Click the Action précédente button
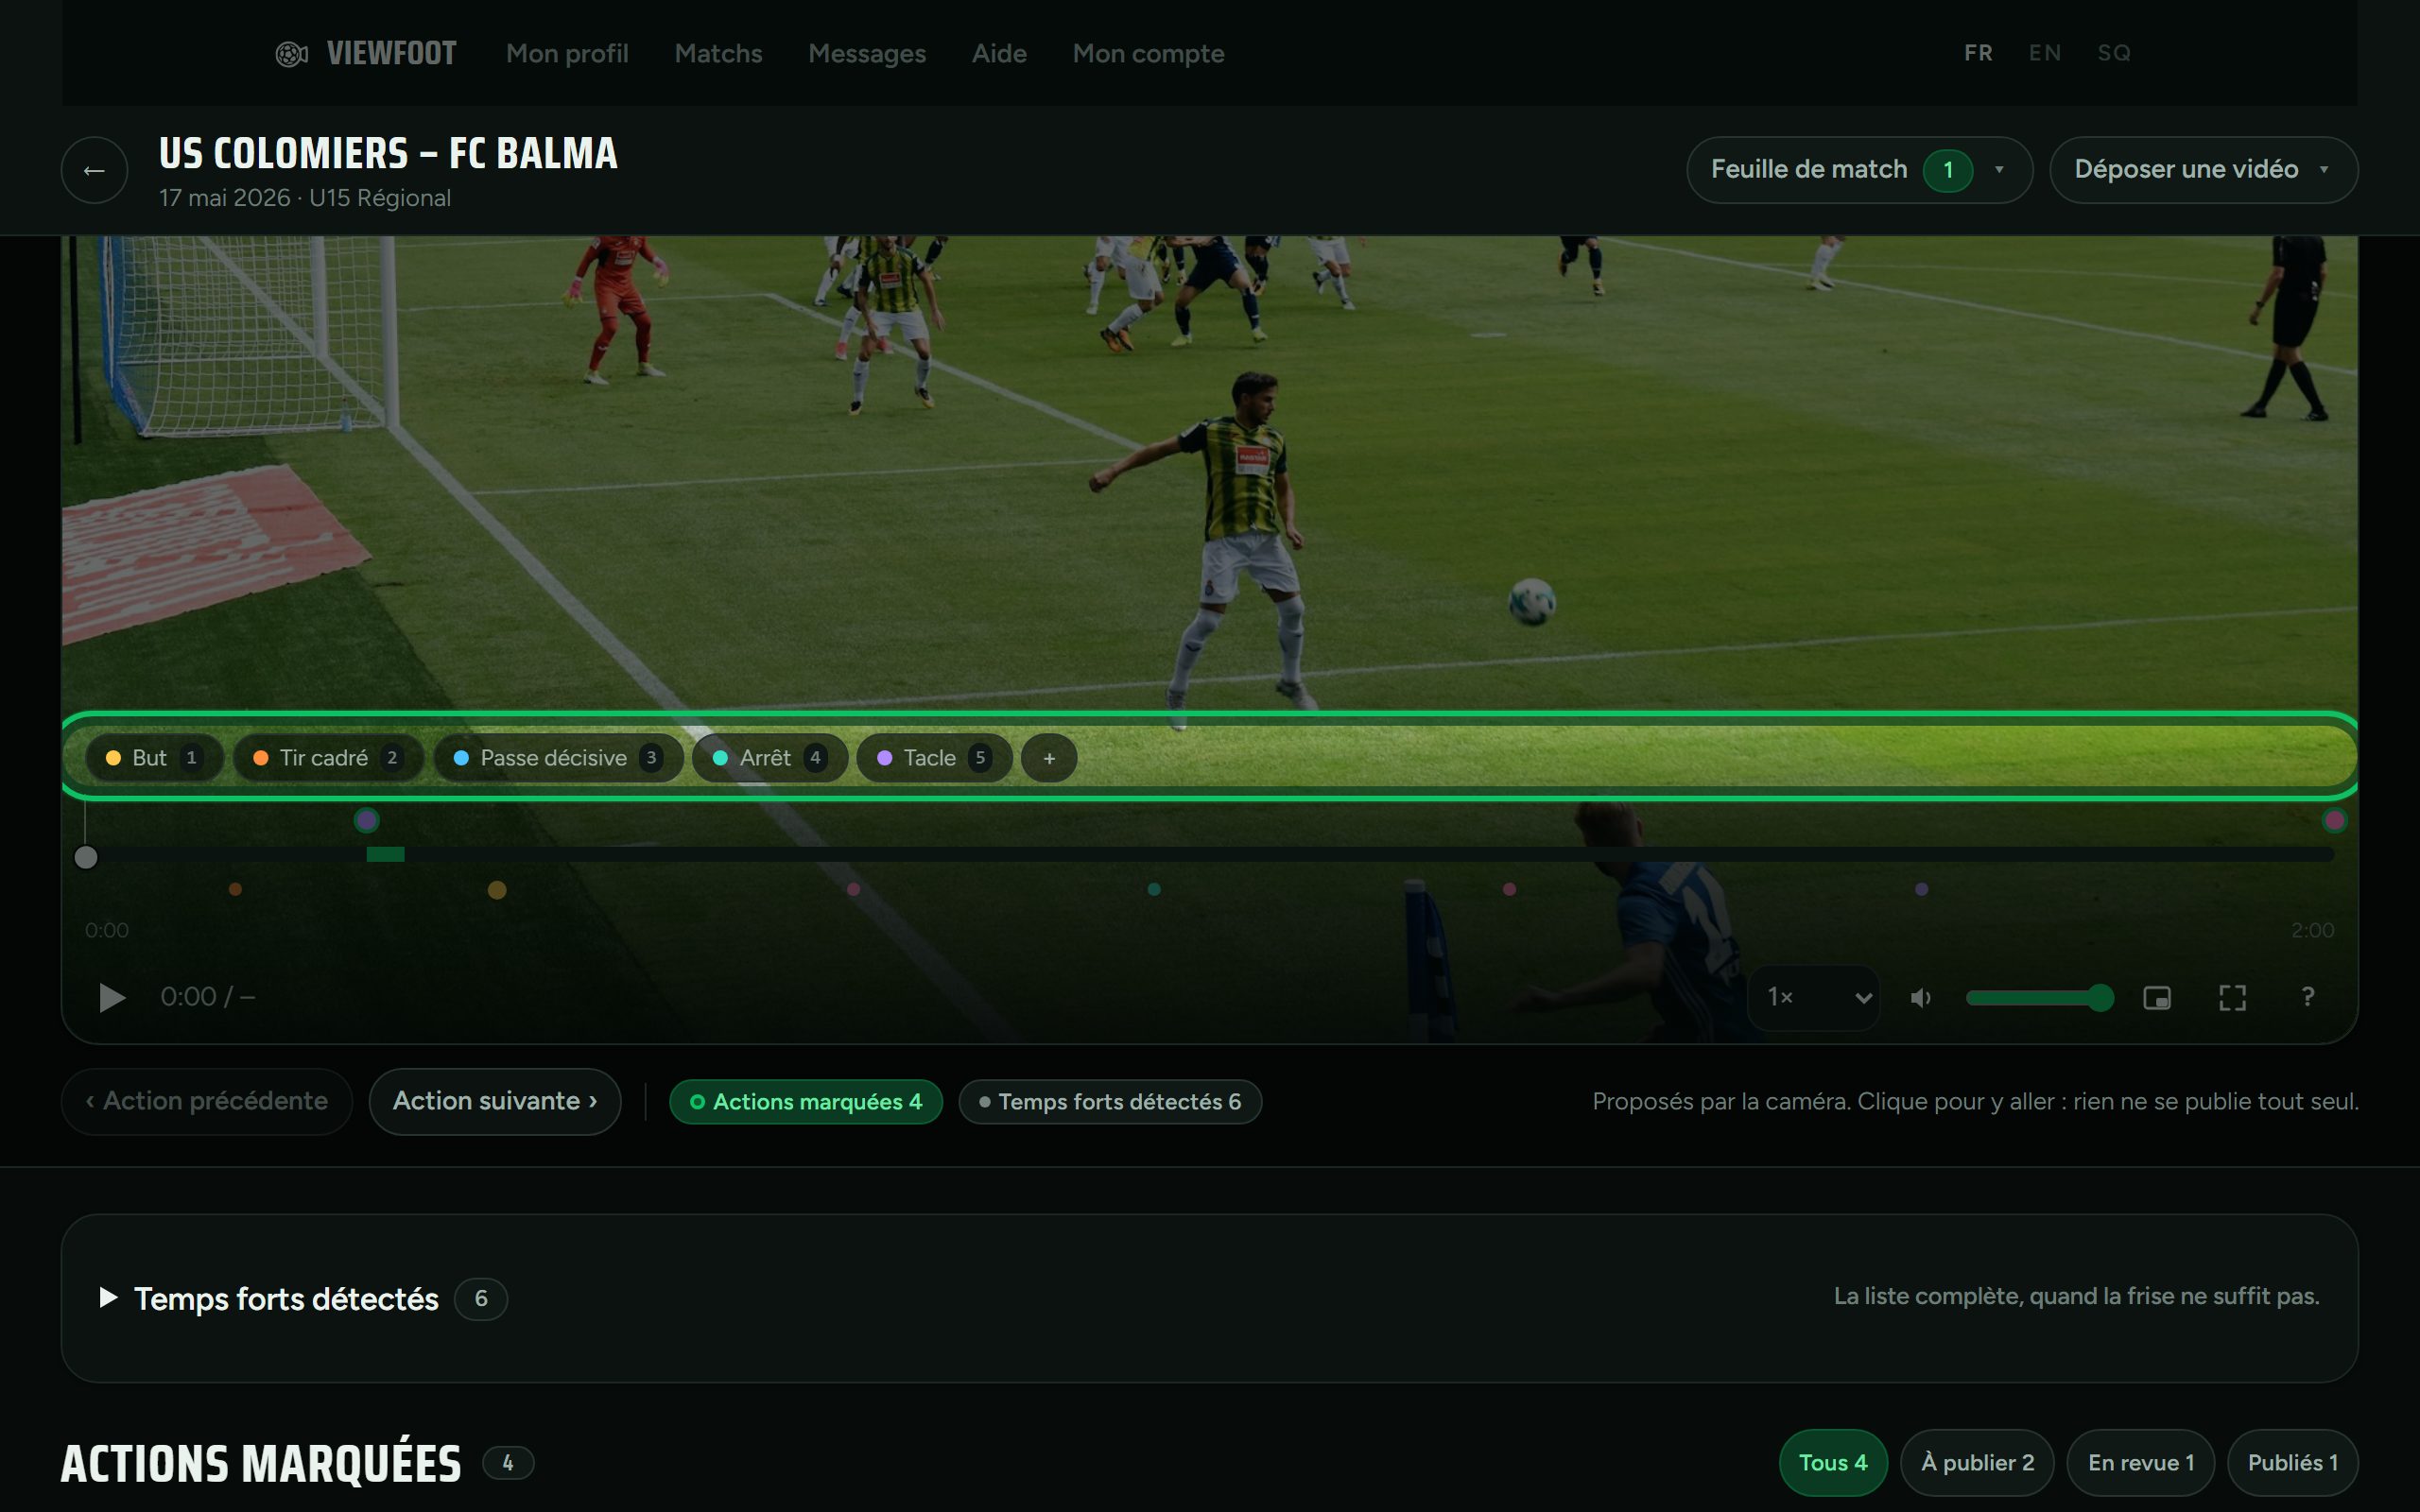 (207, 1102)
